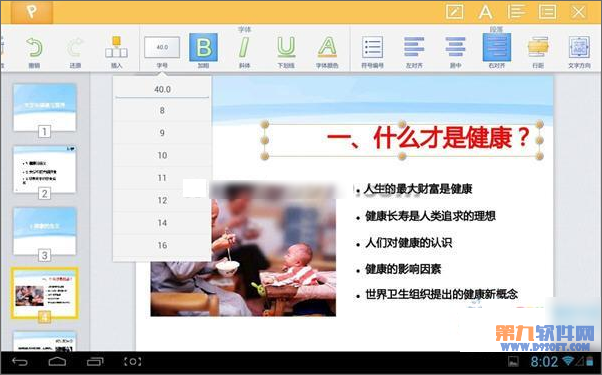This screenshot has height=375, width=602.
Task: Tap the Android back button
Action: 20,362
